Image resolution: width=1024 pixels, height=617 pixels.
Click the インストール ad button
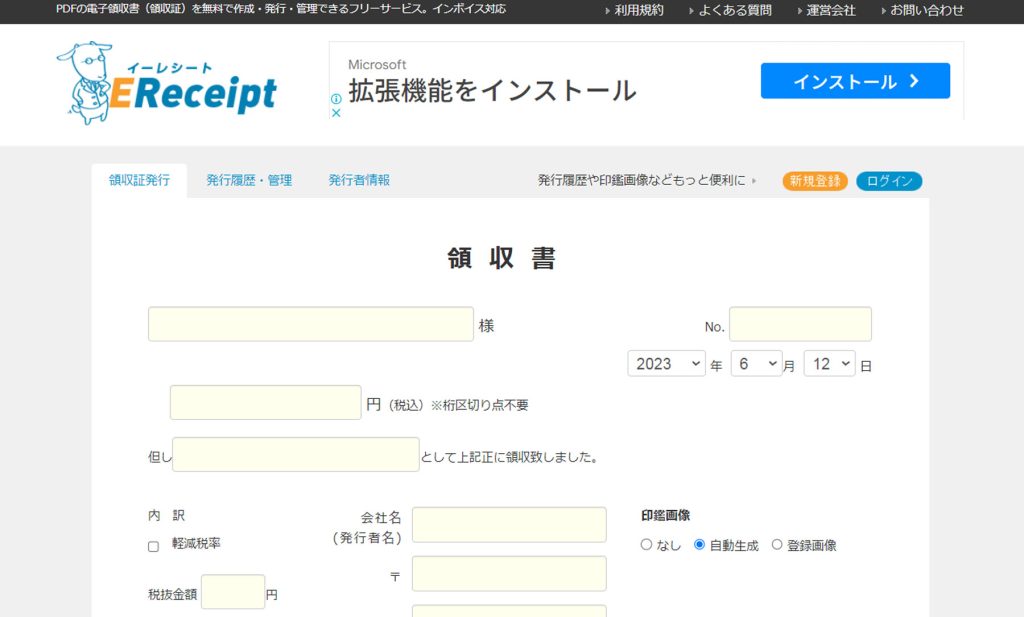(x=855, y=81)
